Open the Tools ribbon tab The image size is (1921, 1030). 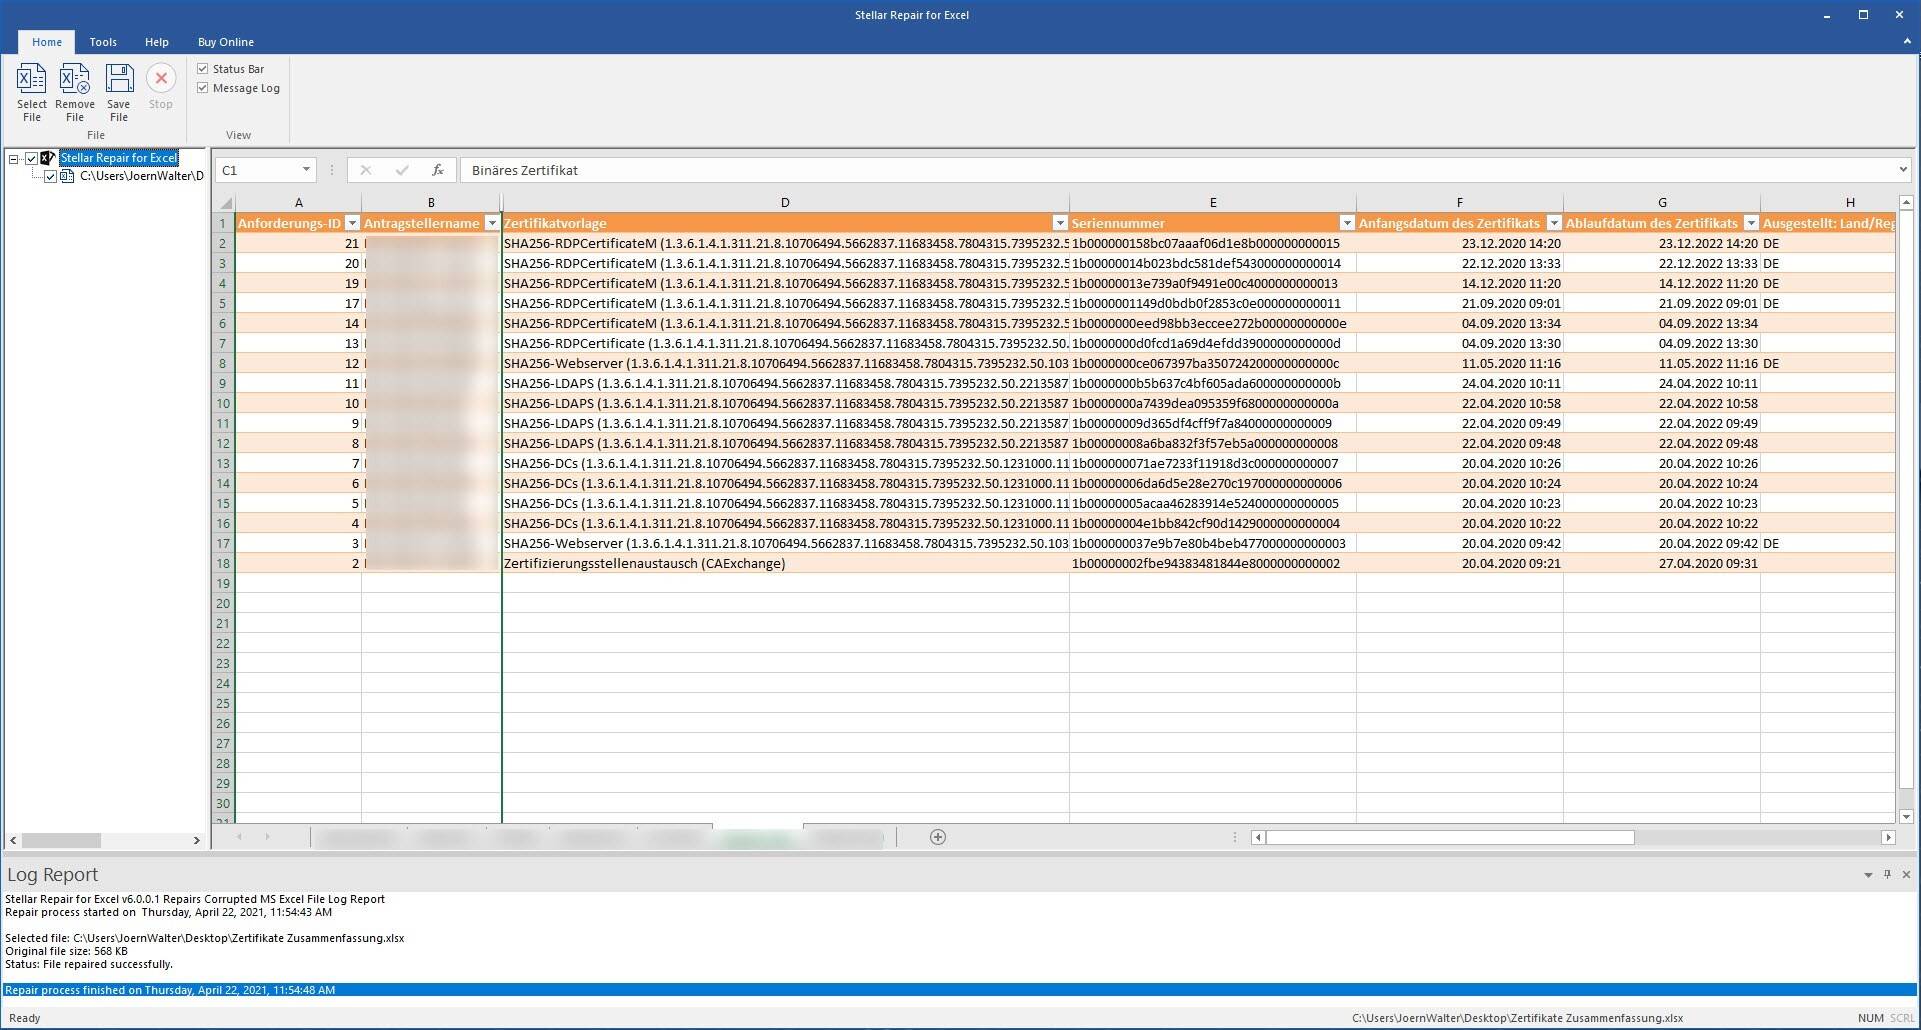(103, 42)
